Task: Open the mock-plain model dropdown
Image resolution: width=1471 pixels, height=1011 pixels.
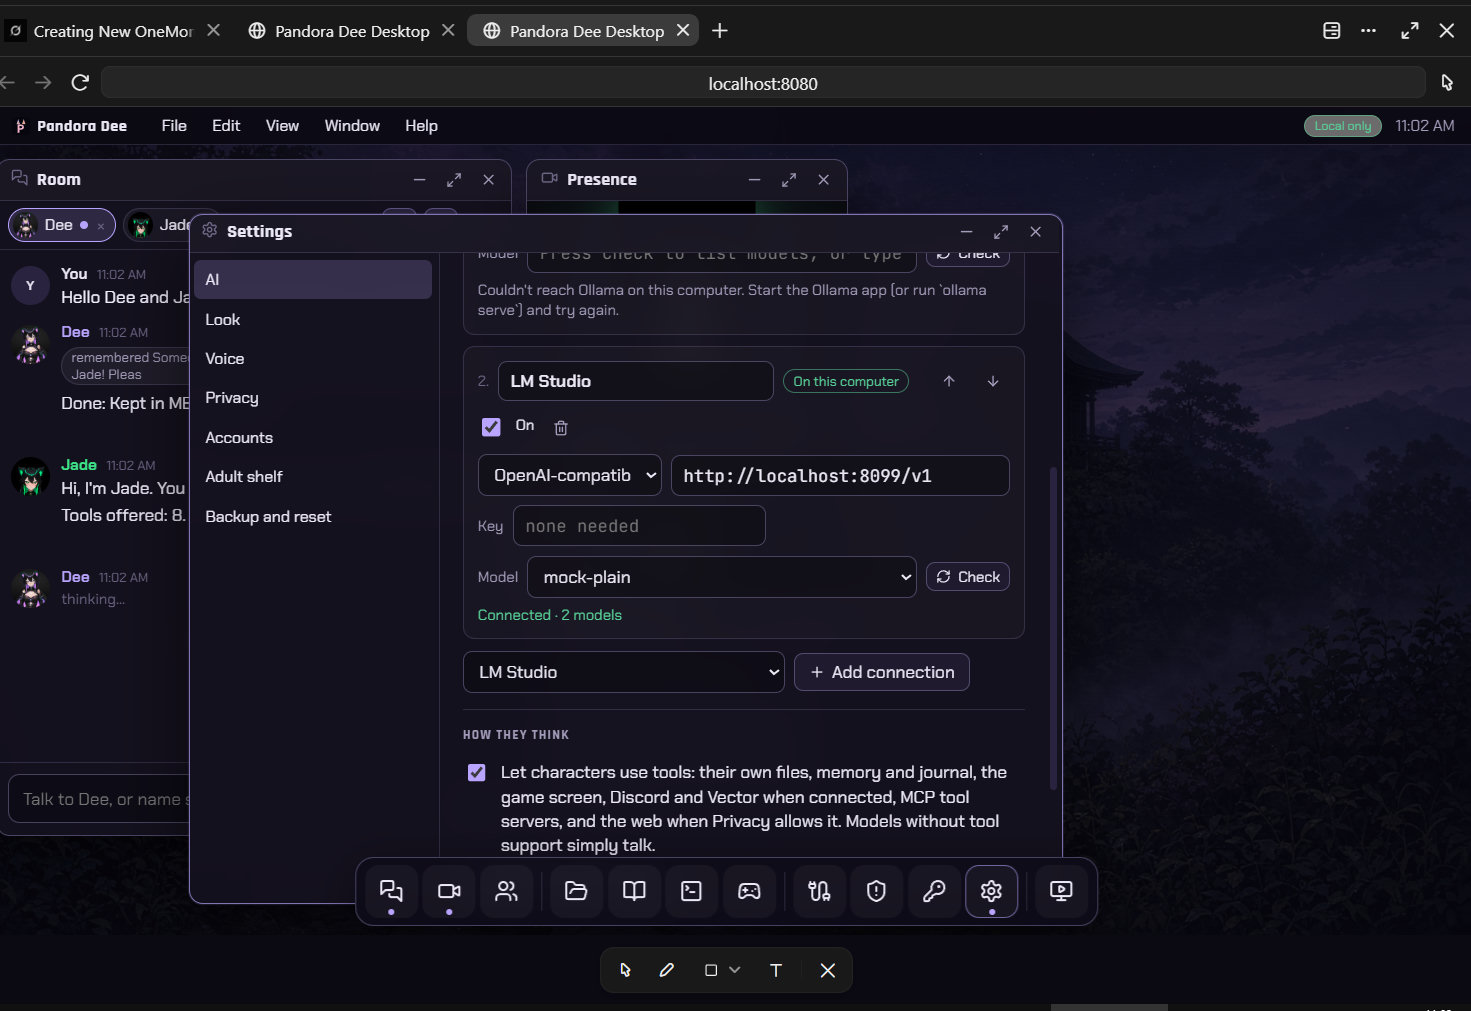Action: point(722,577)
